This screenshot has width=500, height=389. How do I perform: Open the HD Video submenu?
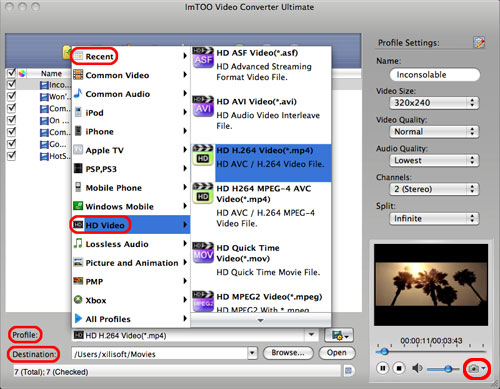click(131, 225)
